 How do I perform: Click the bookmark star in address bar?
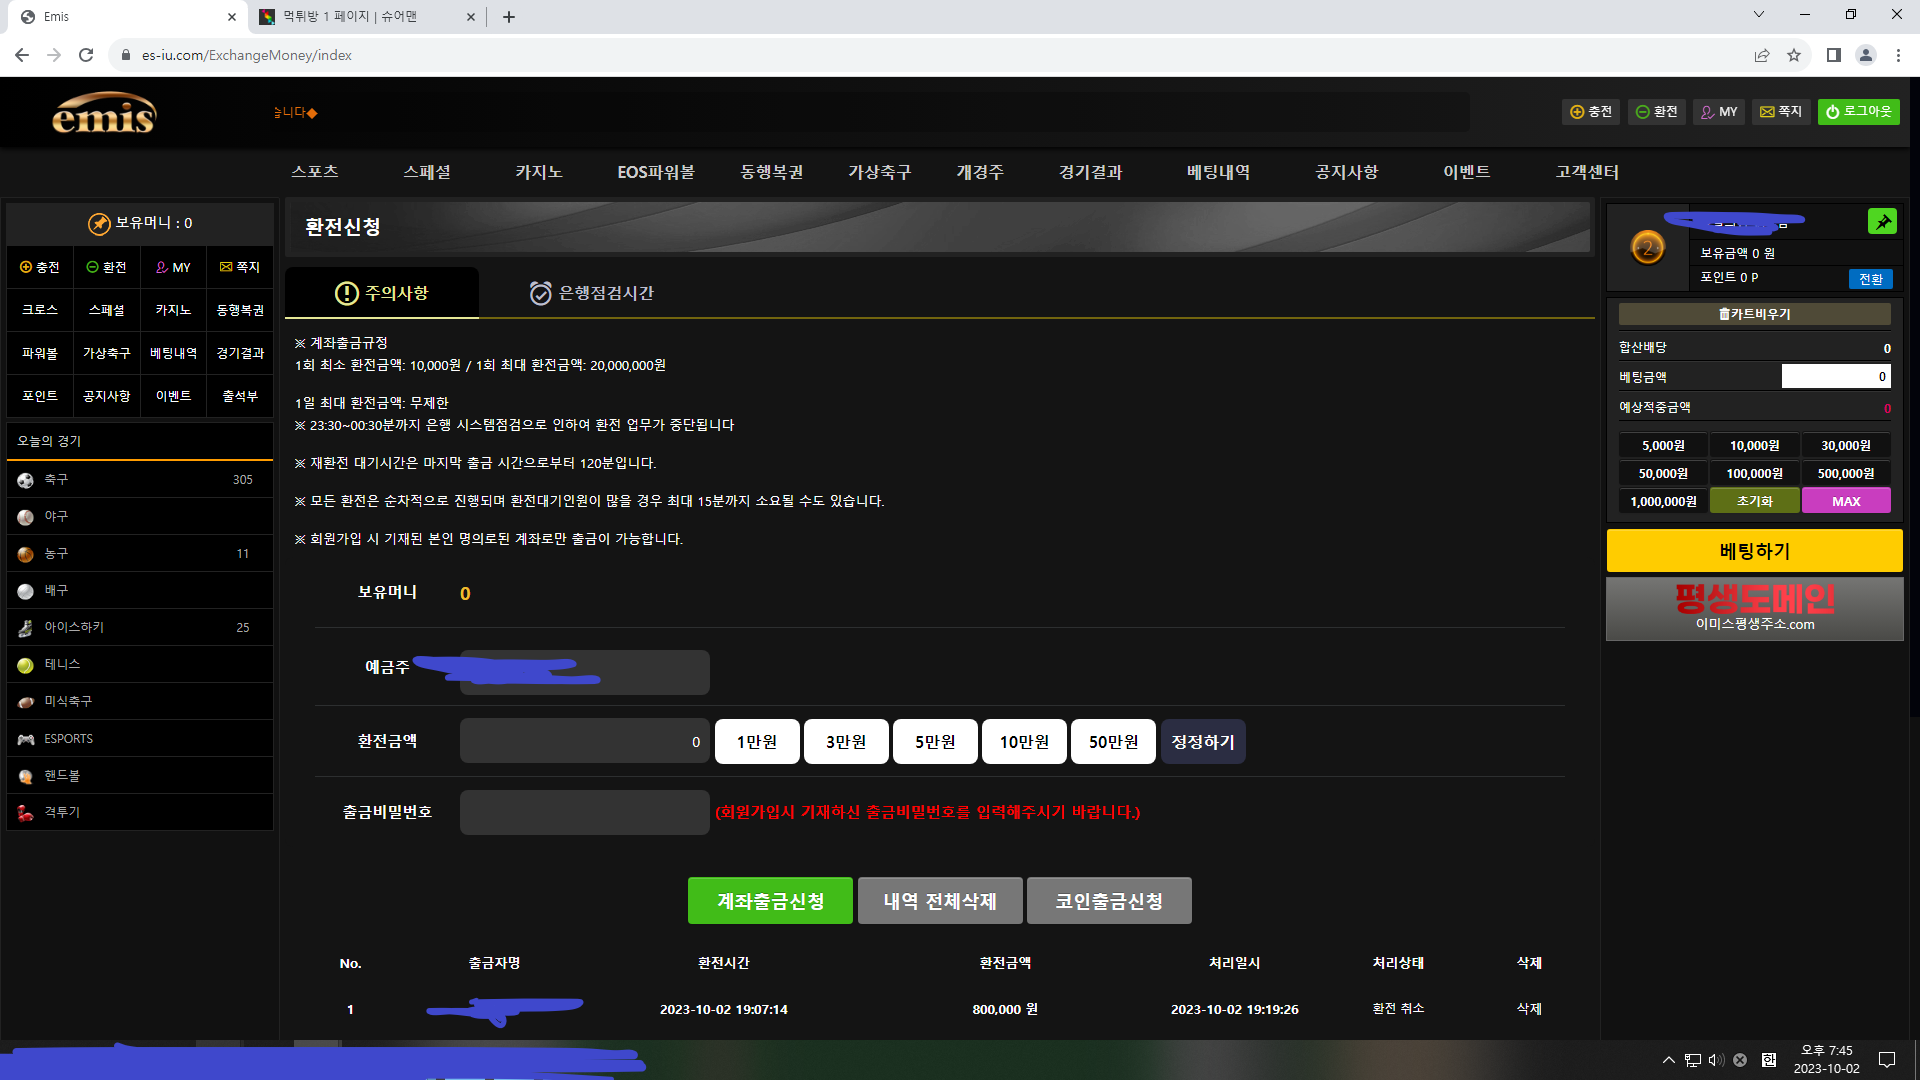tap(1794, 55)
